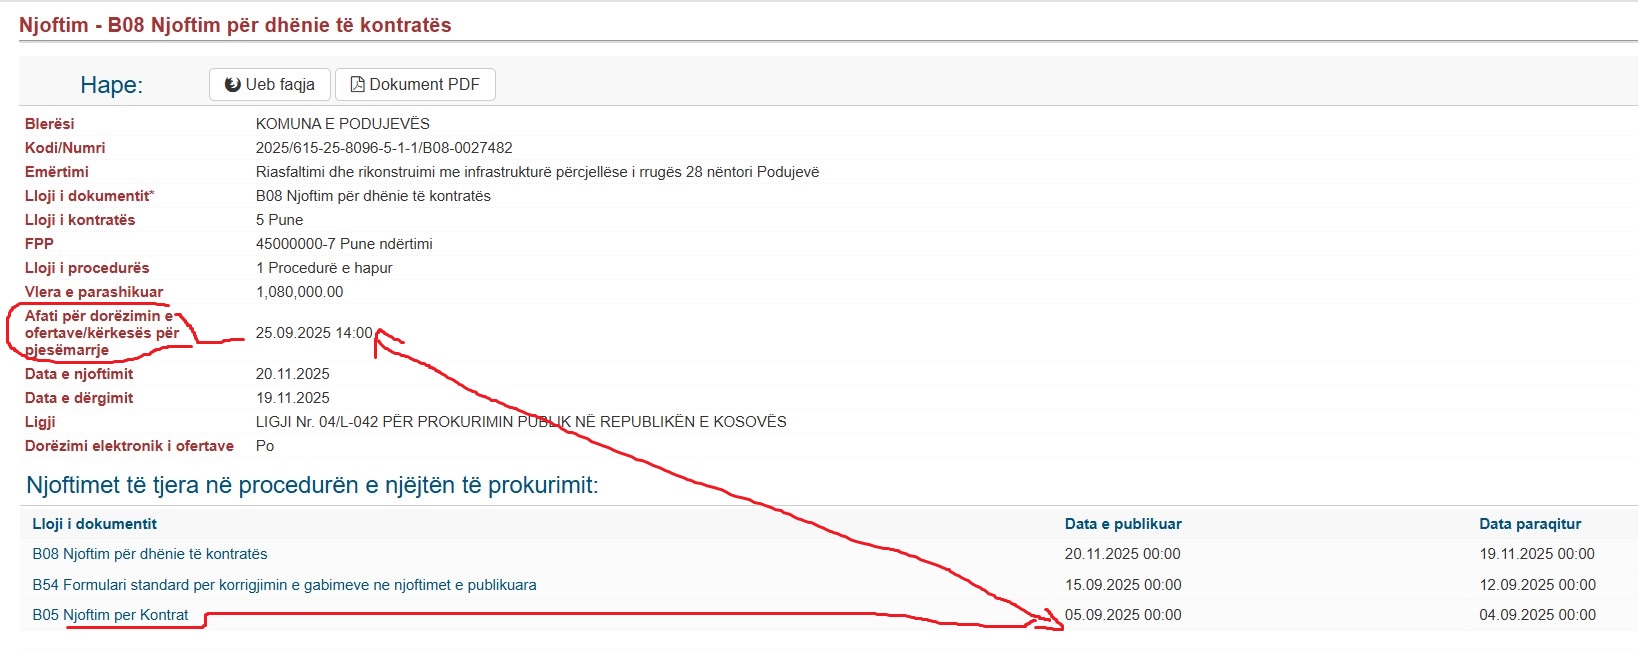Click the Data e publikuar column header
Viewport: 1638px width, 656px height.
[x=1123, y=524]
